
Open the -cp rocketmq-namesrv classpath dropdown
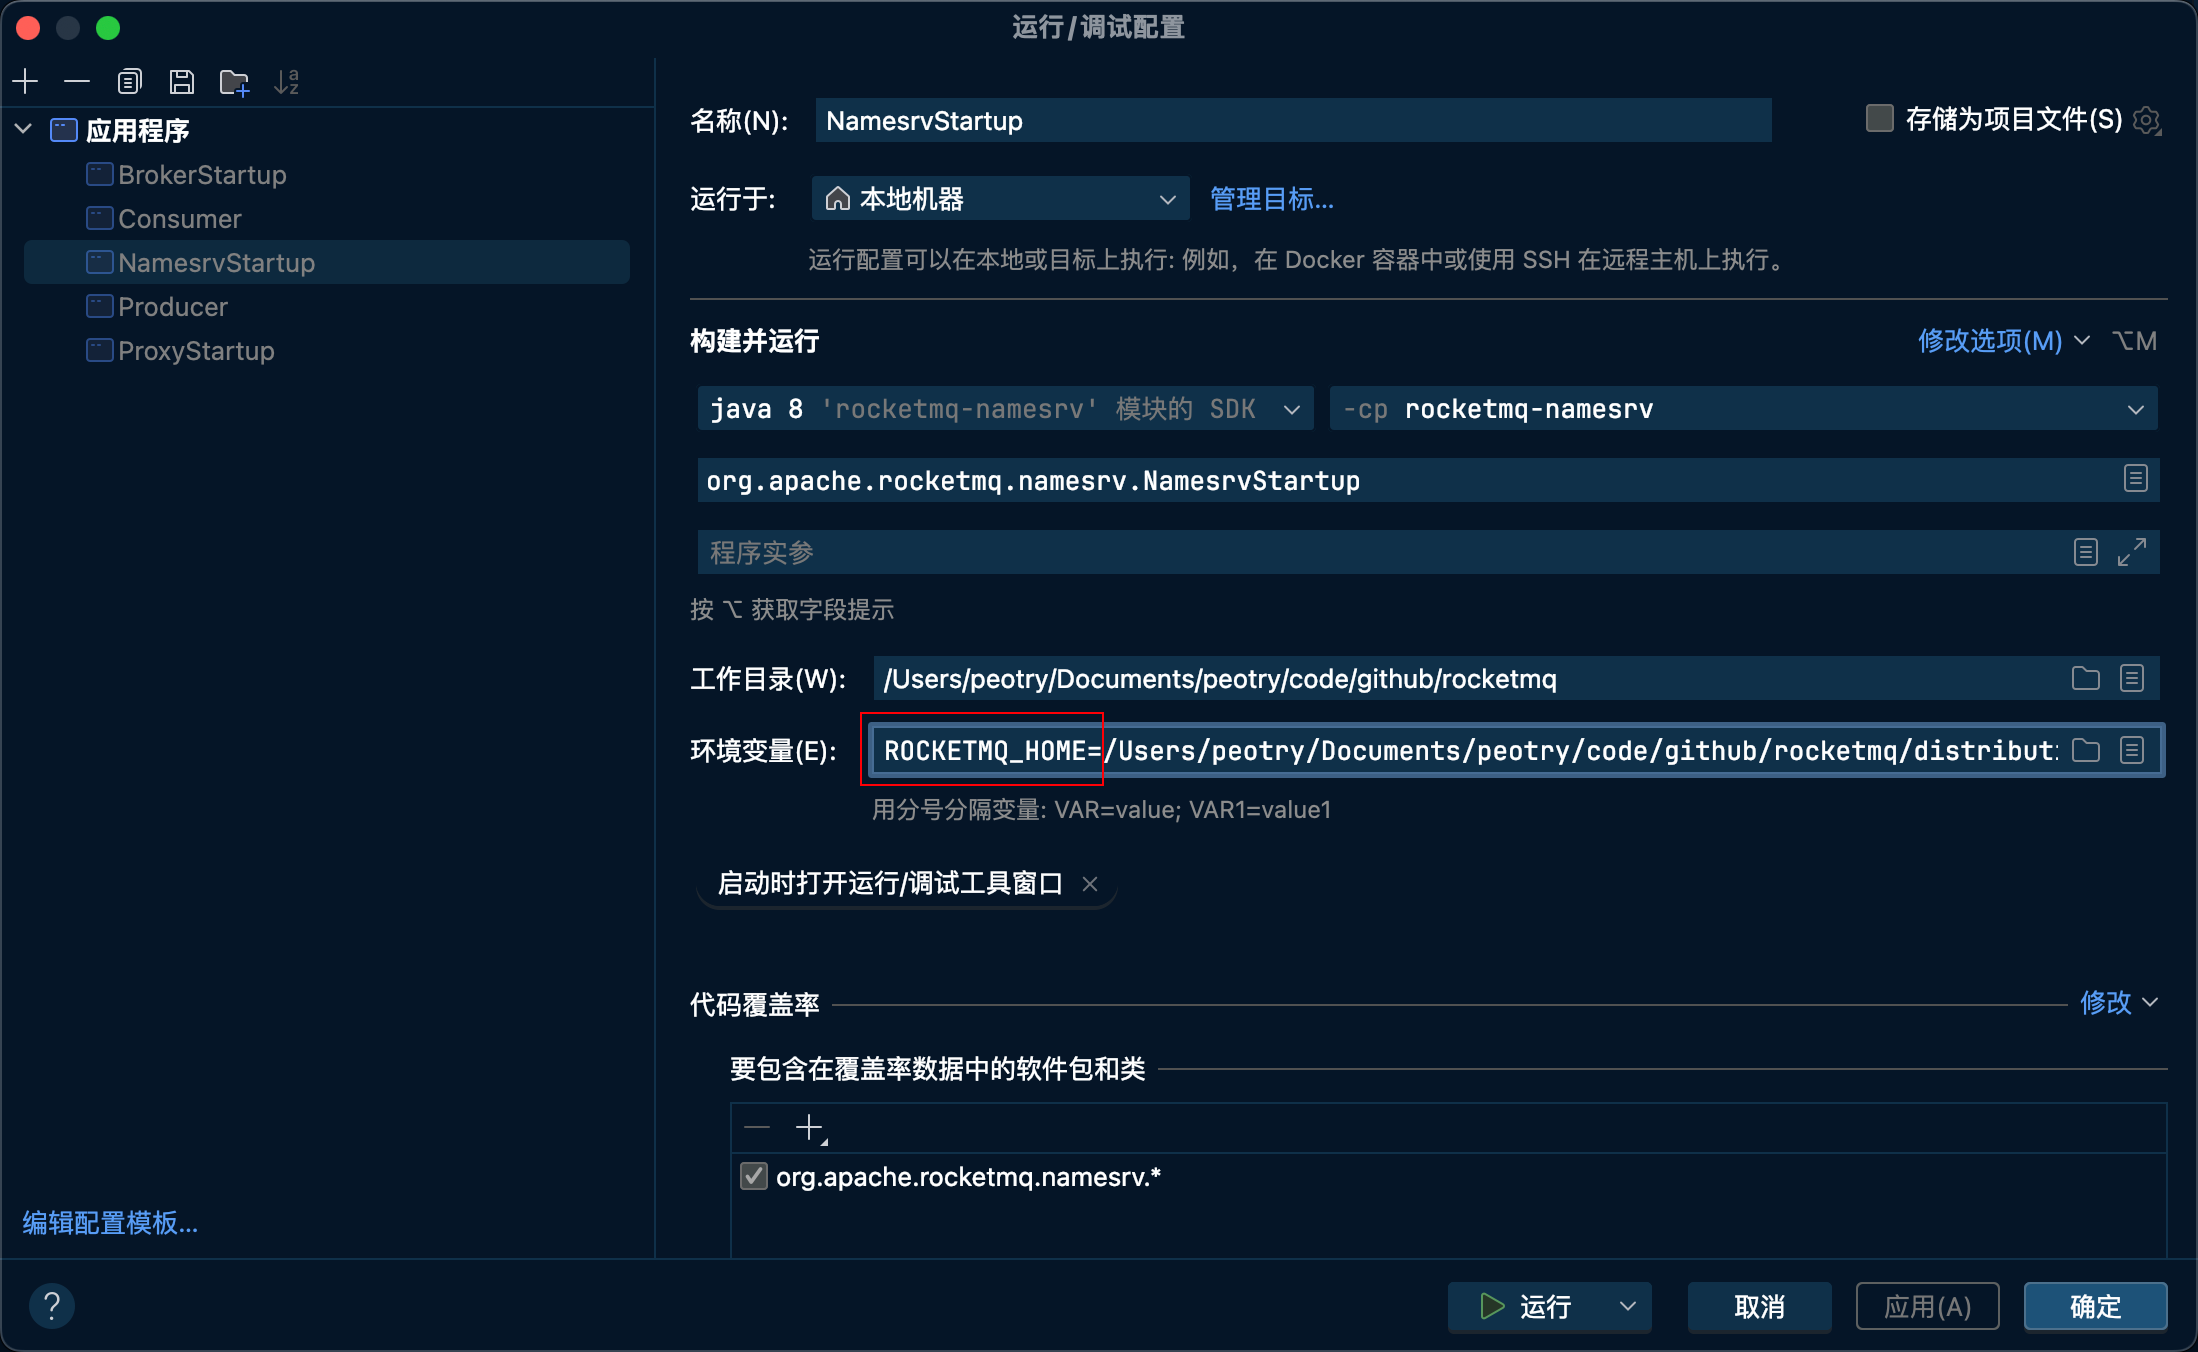coord(1743,409)
